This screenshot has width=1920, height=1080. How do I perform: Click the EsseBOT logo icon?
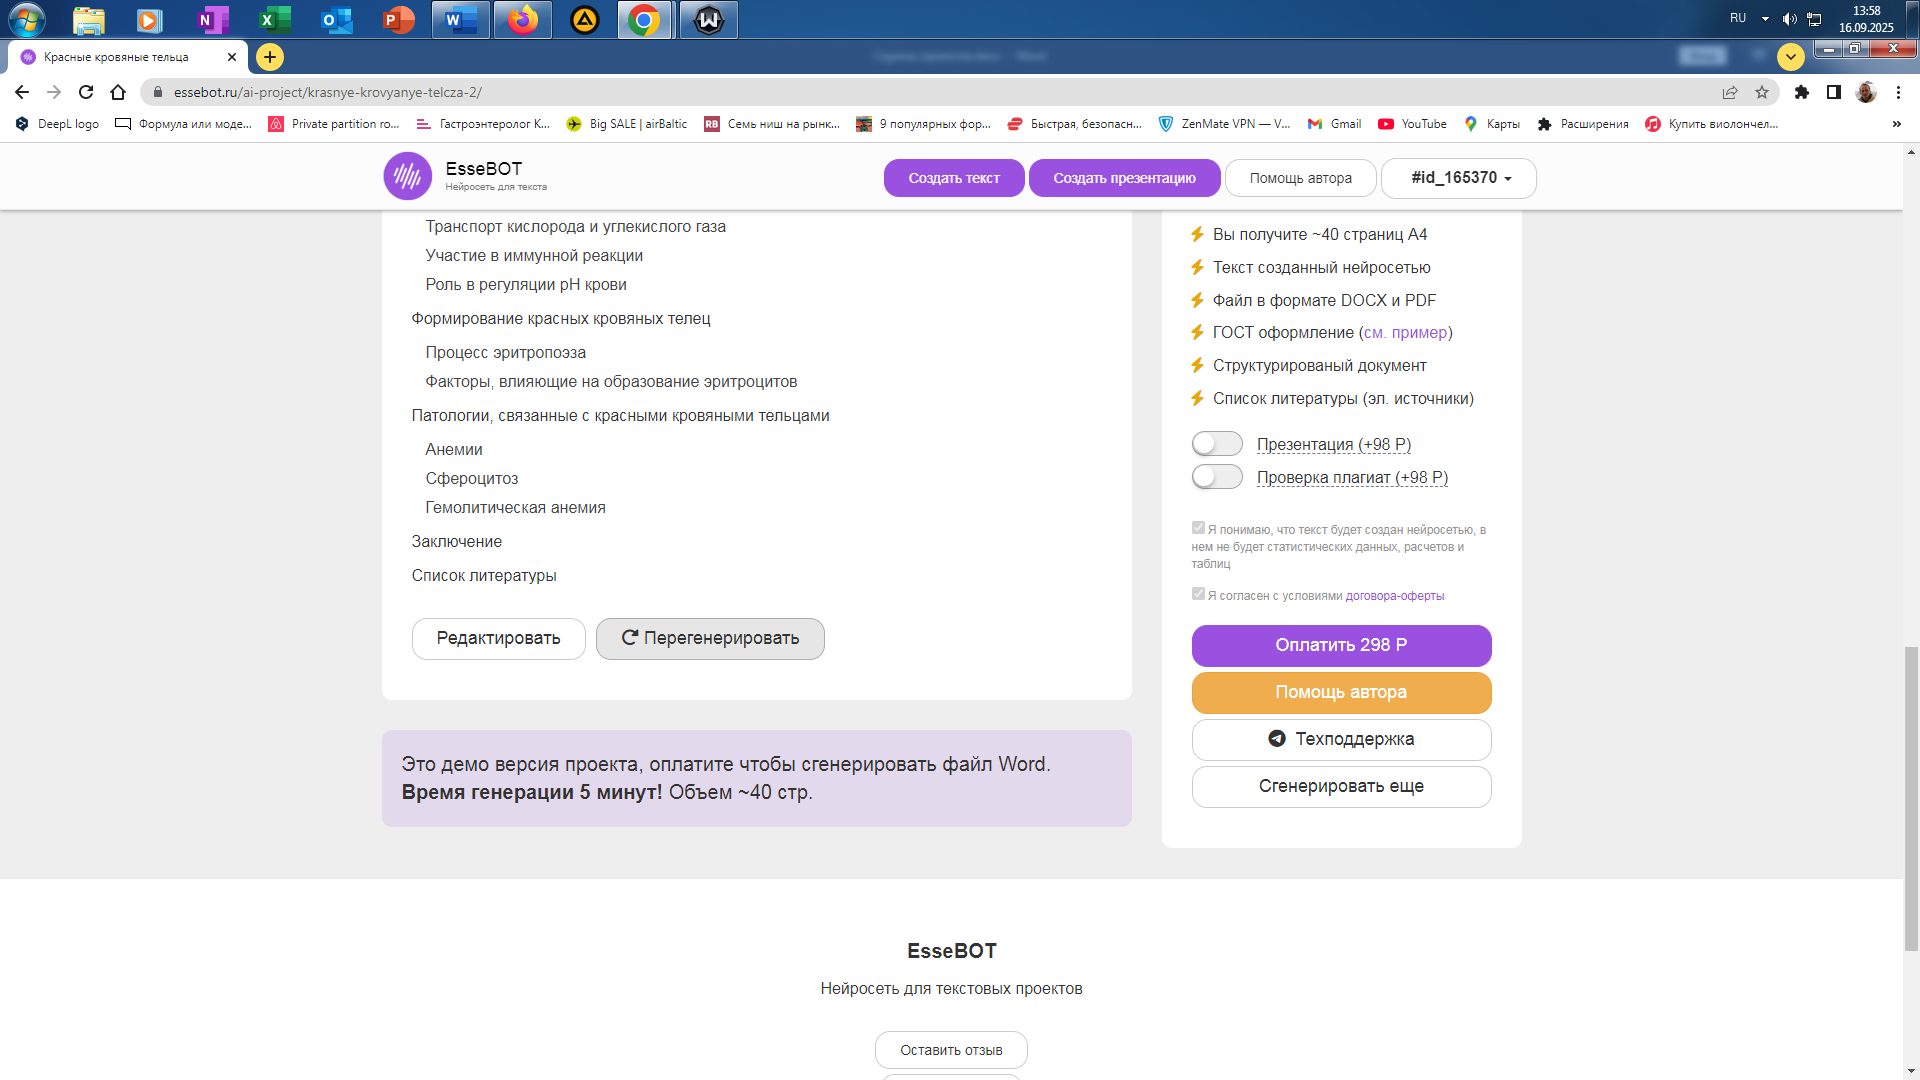[407, 177]
